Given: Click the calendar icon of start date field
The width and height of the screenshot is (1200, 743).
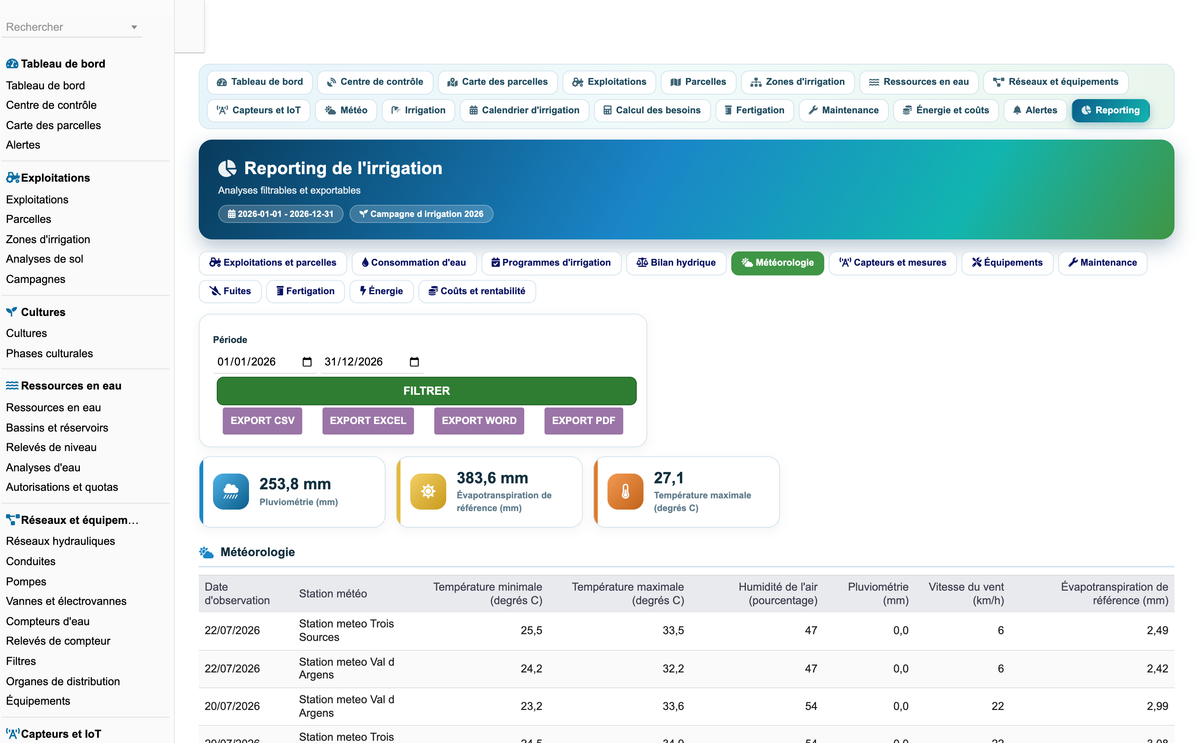Looking at the screenshot, I should click(307, 362).
